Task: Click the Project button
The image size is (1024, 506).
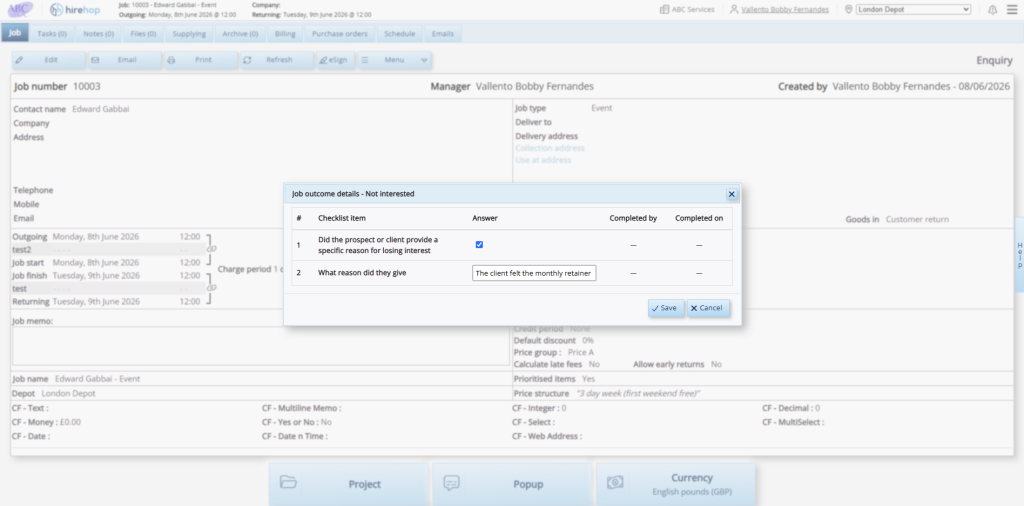Action: (x=348, y=484)
